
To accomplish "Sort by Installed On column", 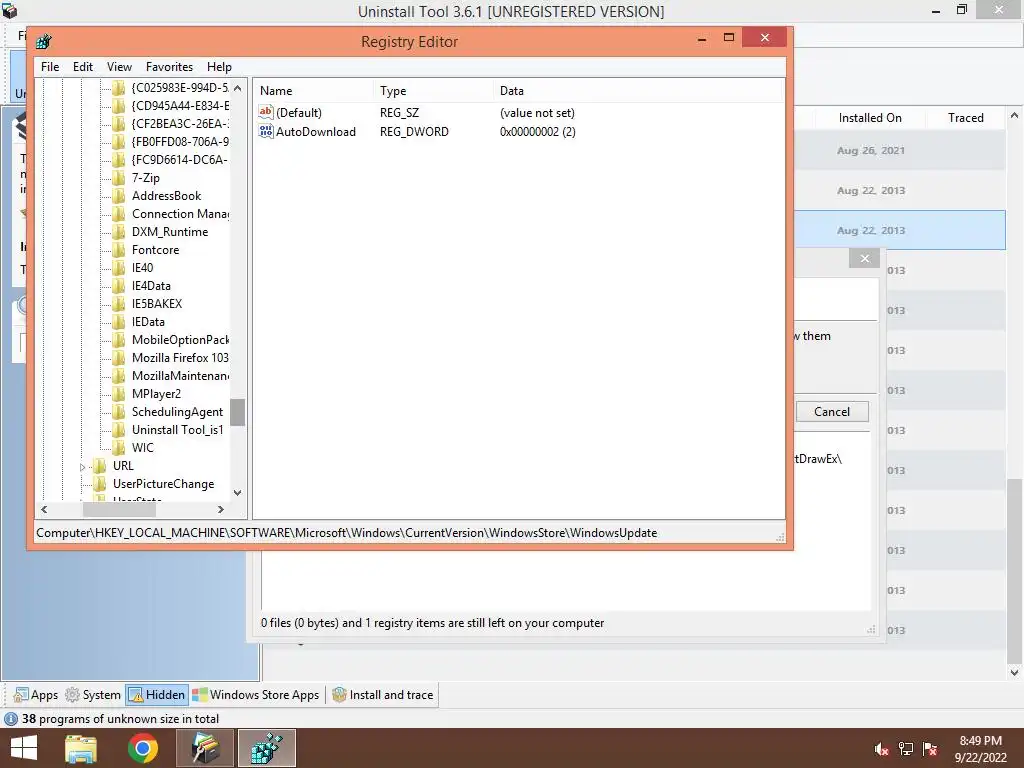I will (x=870, y=118).
